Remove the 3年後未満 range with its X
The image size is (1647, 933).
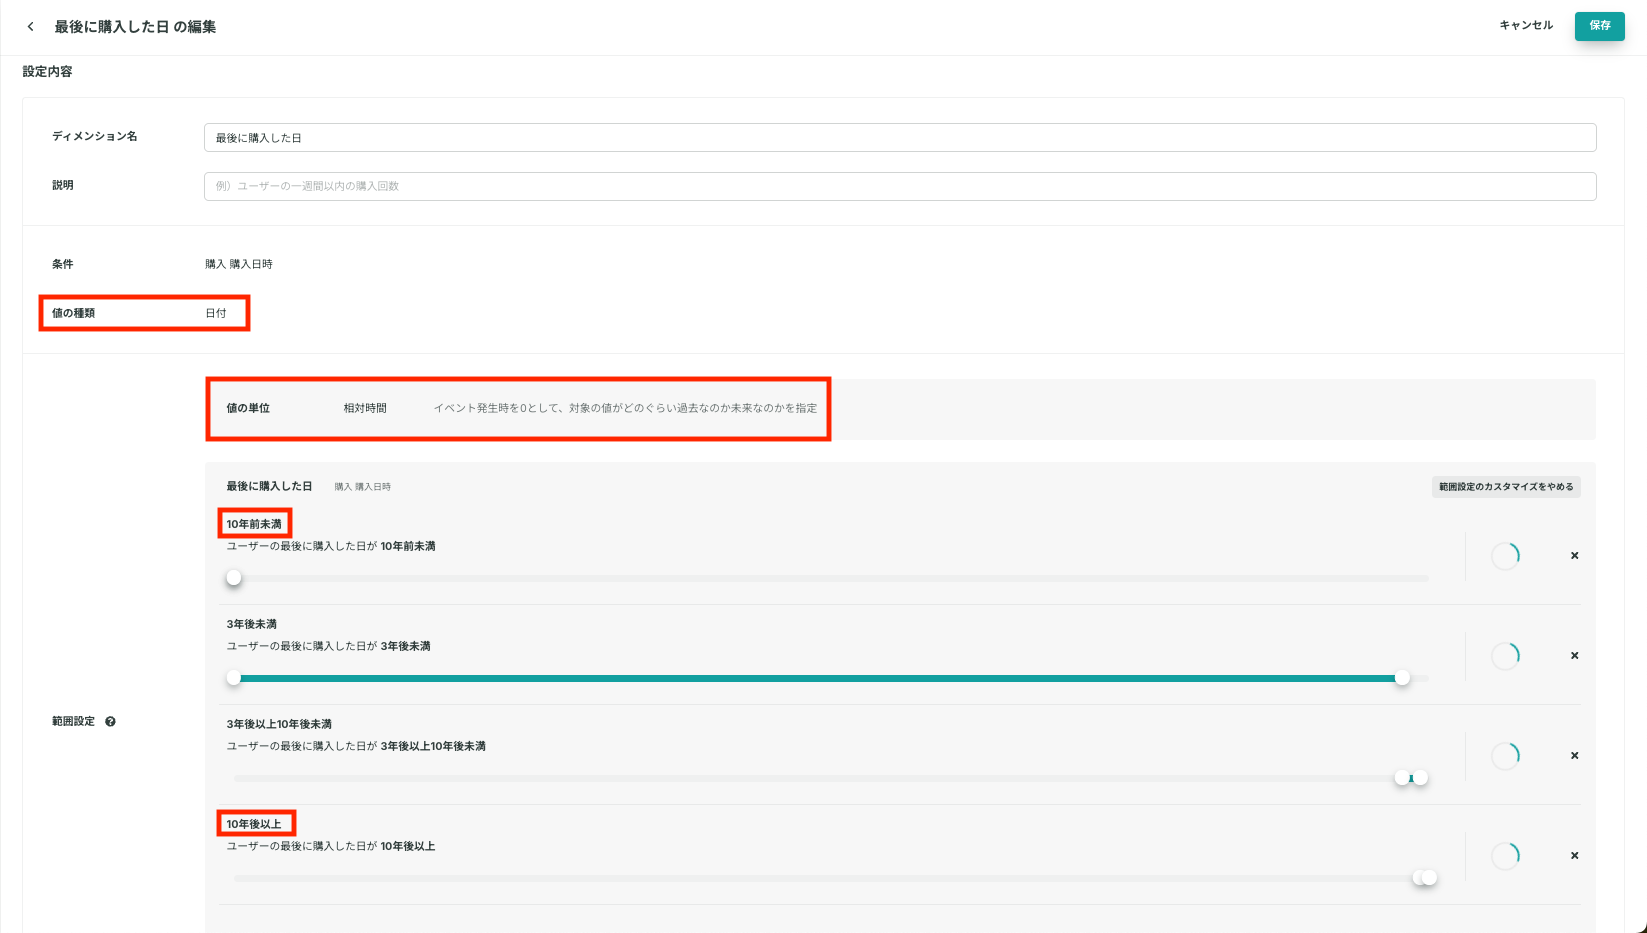(x=1574, y=656)
